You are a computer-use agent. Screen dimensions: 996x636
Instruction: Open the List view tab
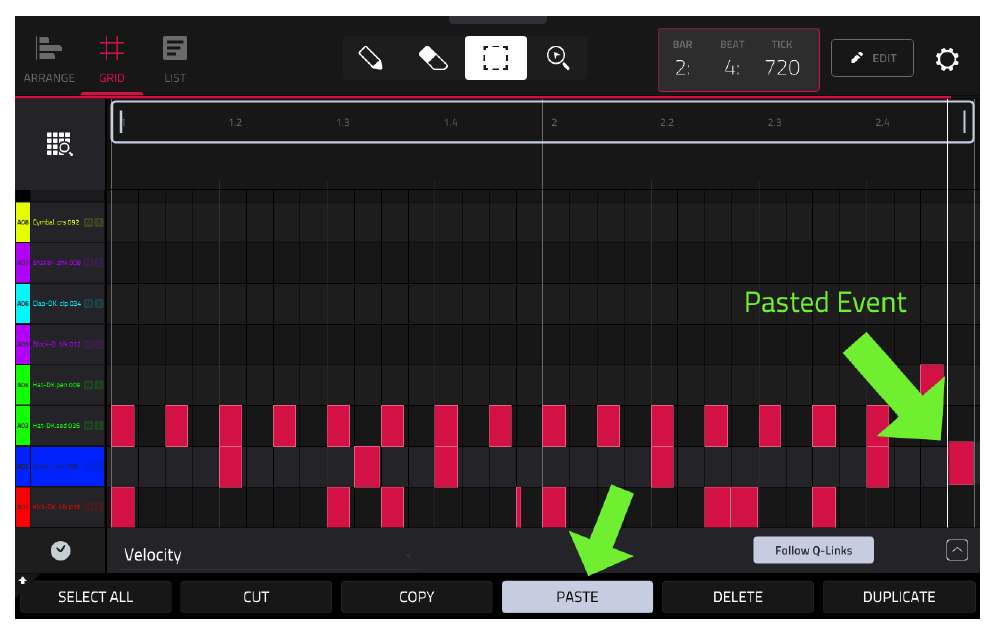click(x=175, y=61)
